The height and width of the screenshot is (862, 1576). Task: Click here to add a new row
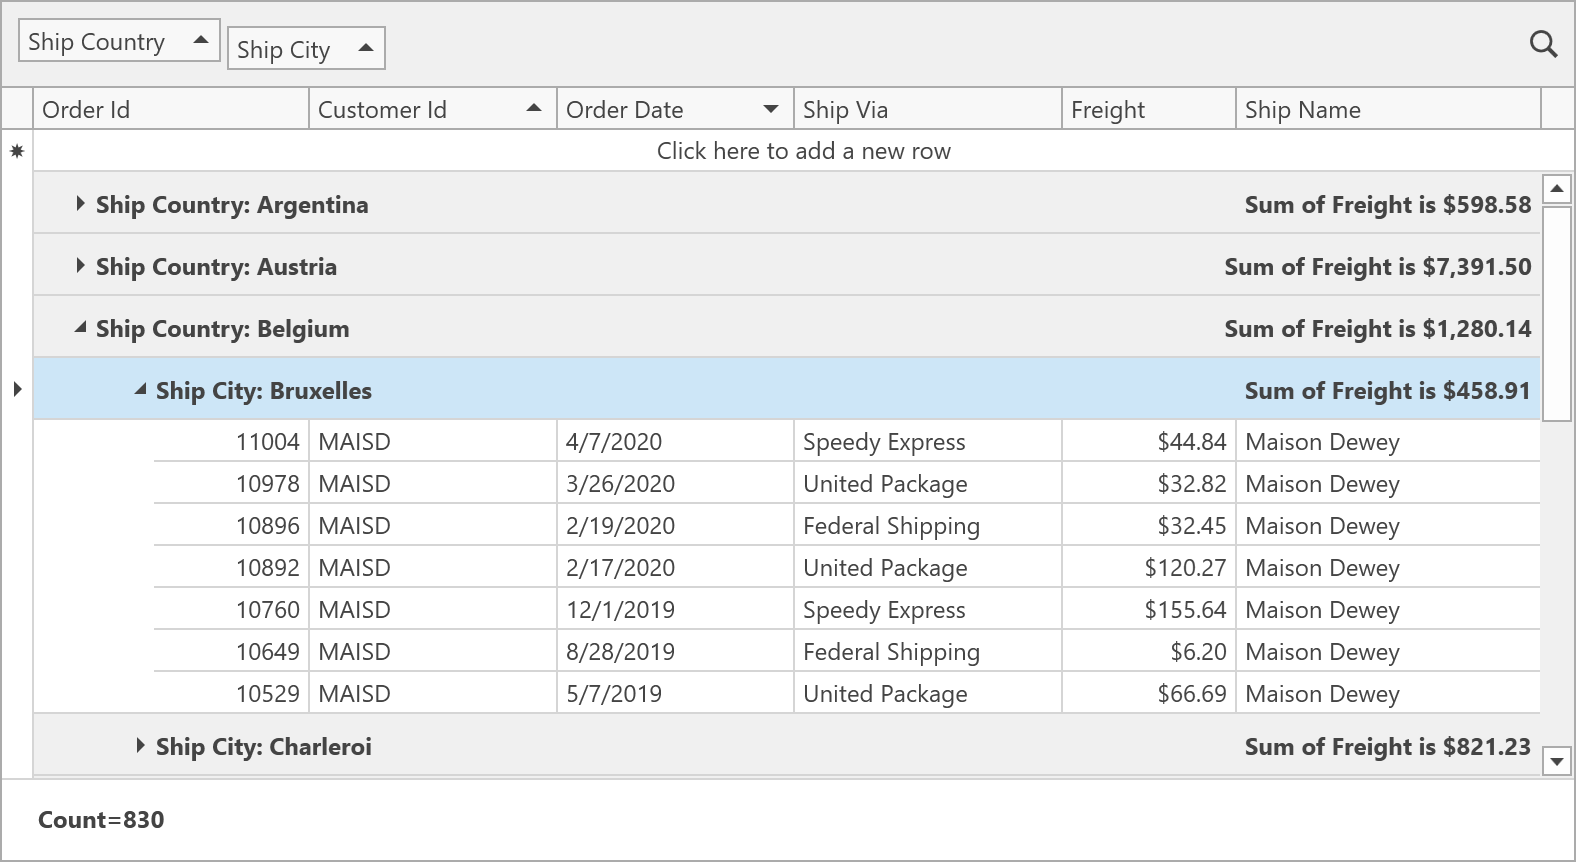point(803,151)
